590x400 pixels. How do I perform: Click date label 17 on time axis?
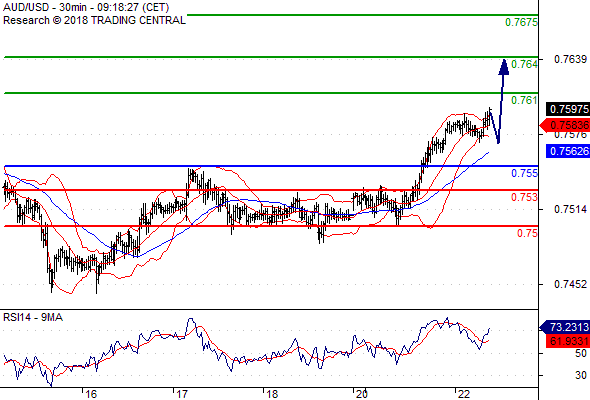(x=181, y=394)
